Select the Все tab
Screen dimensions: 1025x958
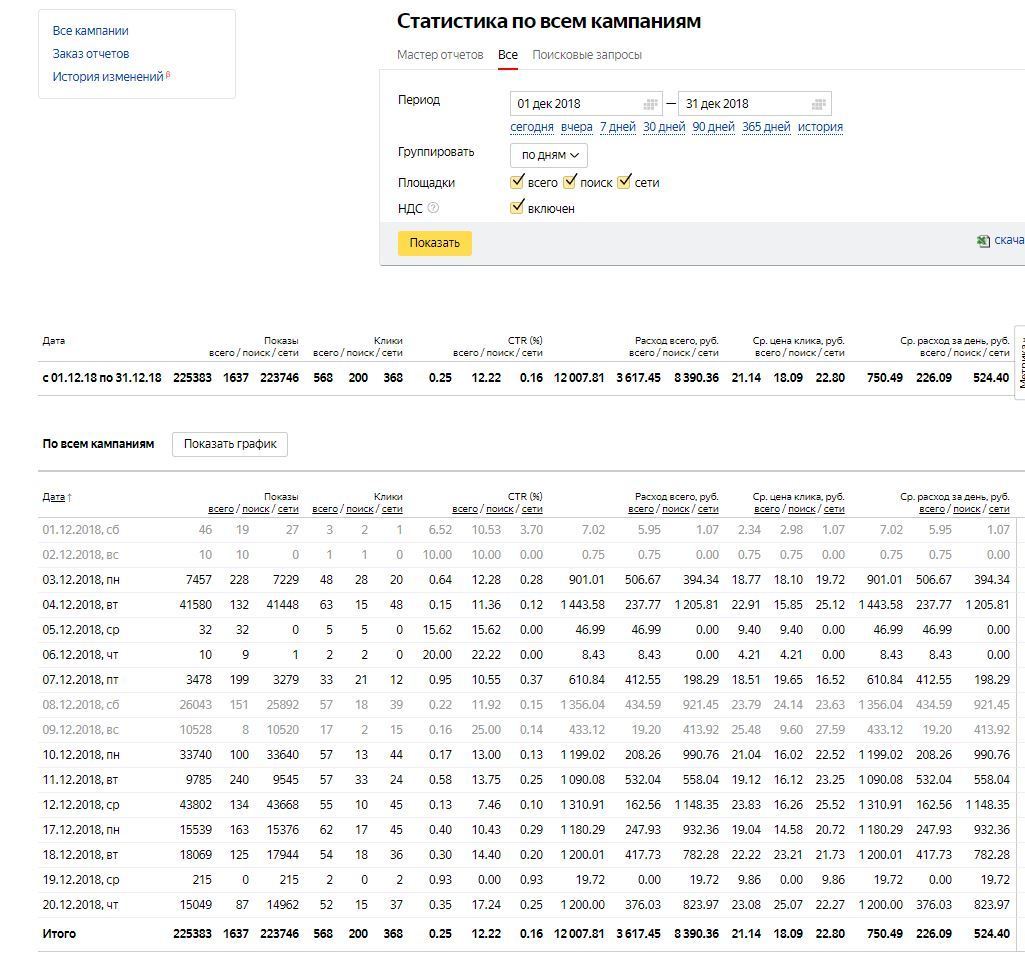coord(508,55)
